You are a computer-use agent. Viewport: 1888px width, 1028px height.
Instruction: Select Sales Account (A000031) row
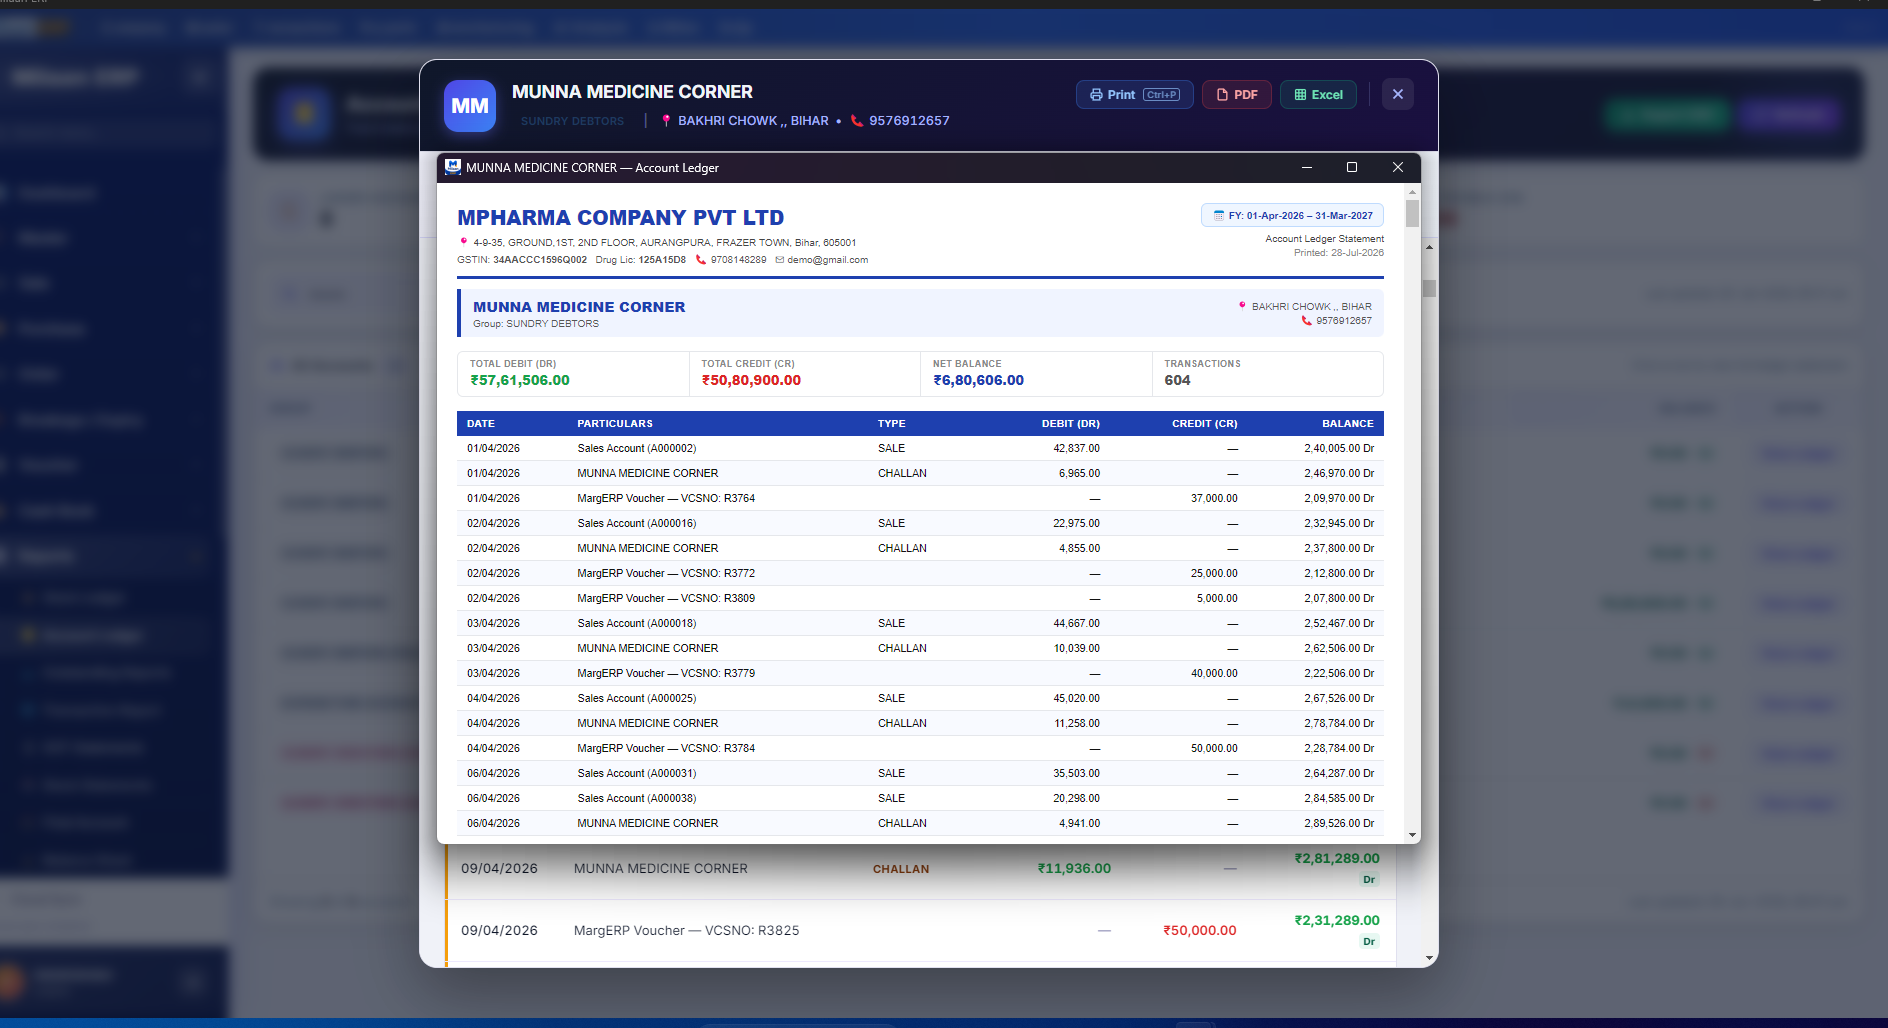[920, 773]
